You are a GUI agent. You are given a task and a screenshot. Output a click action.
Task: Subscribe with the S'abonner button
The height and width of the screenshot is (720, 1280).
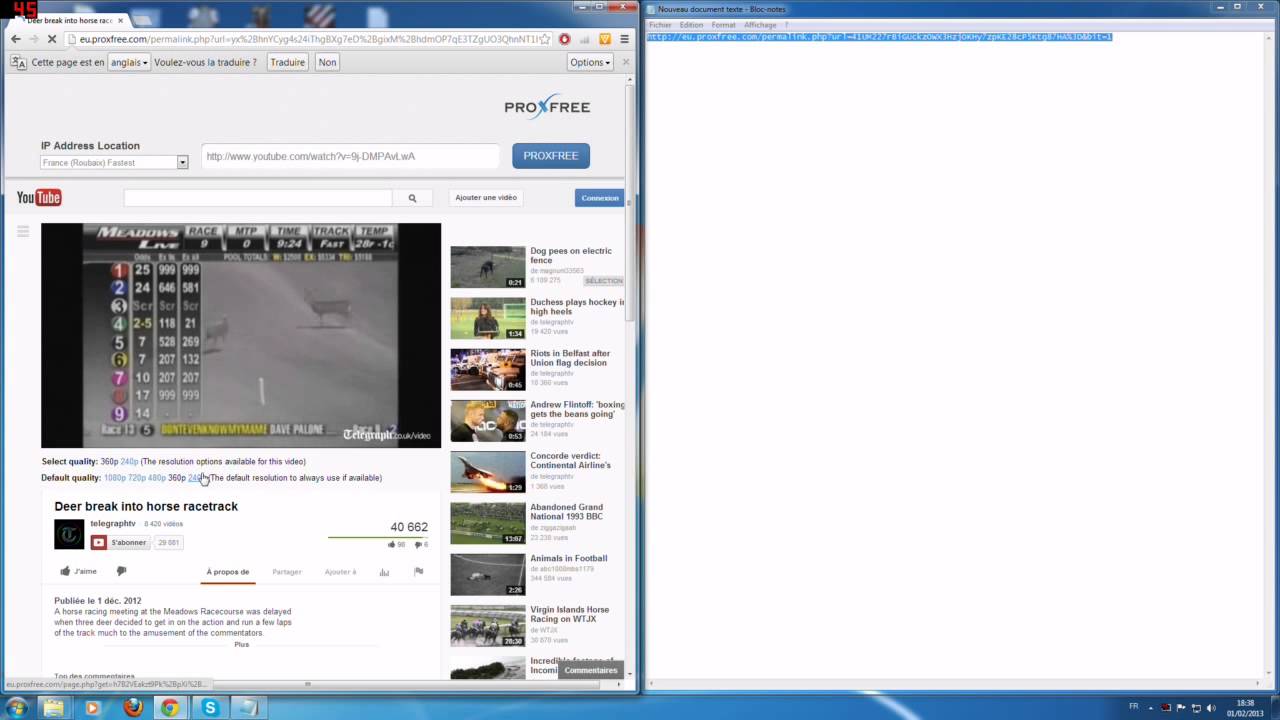click(120, 542)
